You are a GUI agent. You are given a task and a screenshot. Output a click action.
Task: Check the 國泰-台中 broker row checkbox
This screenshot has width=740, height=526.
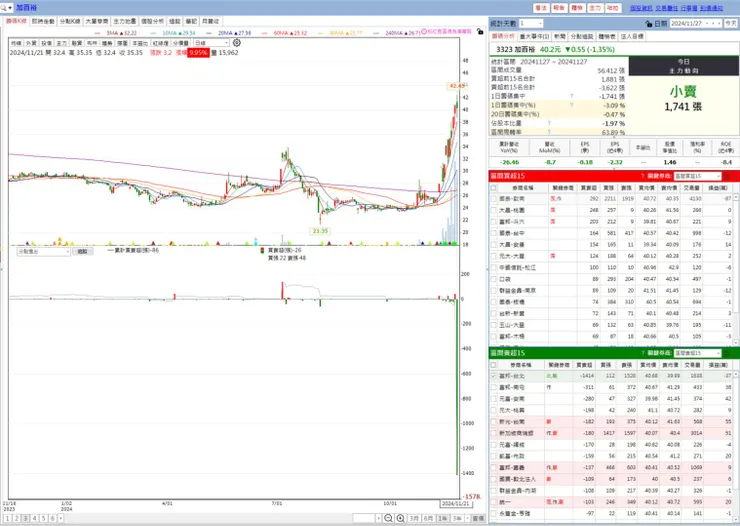point(494,234)
